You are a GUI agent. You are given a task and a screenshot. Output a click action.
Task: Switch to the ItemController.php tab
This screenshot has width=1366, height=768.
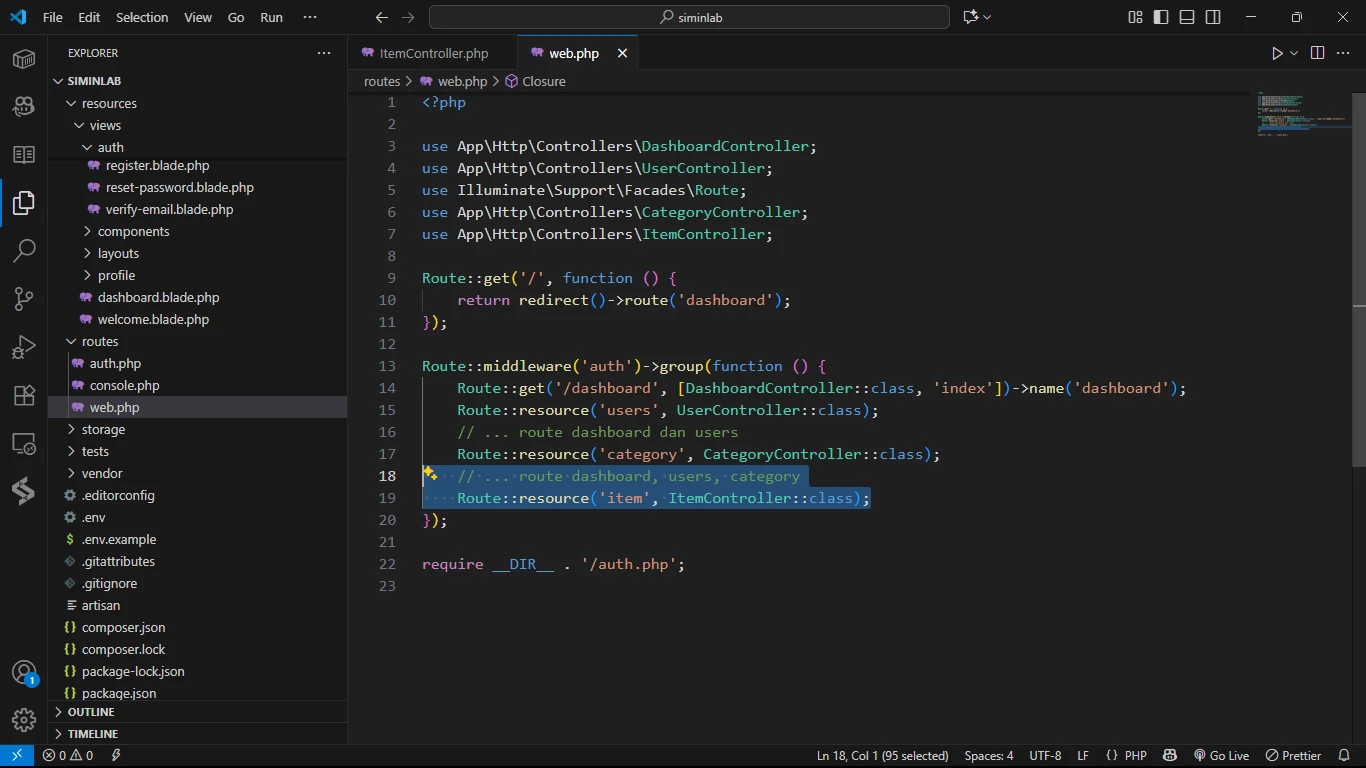[433, 53]
